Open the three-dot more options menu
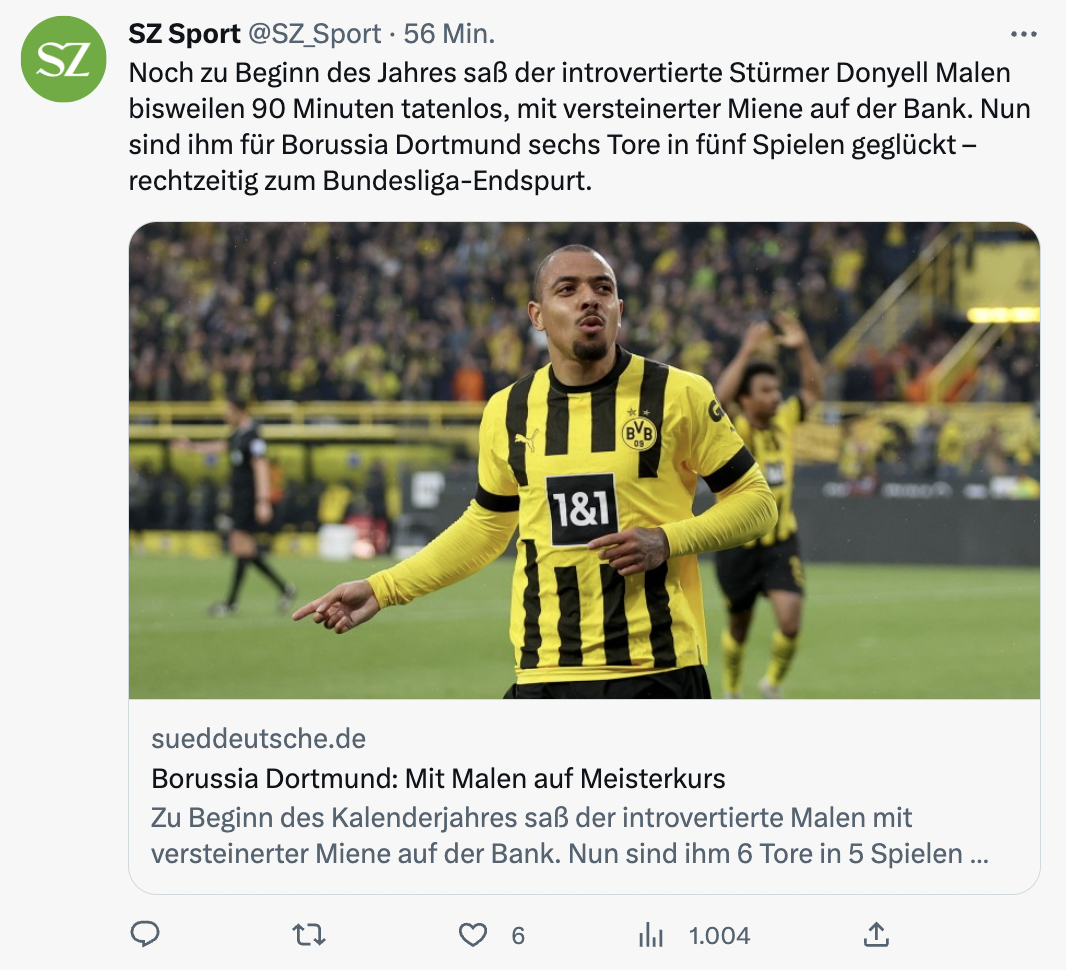 (1024, 34)
